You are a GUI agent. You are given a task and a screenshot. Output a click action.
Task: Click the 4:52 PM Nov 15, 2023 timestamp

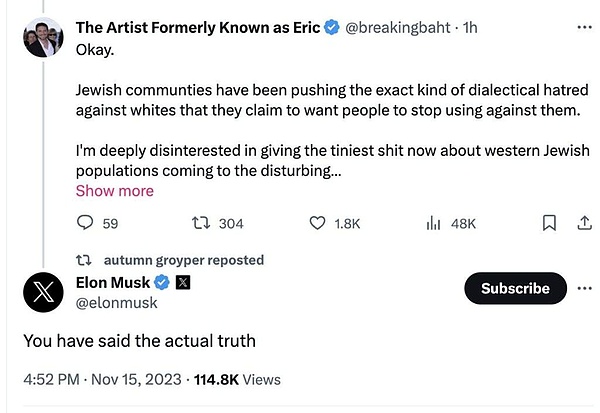pyautogui.click(x=102, y=379)
